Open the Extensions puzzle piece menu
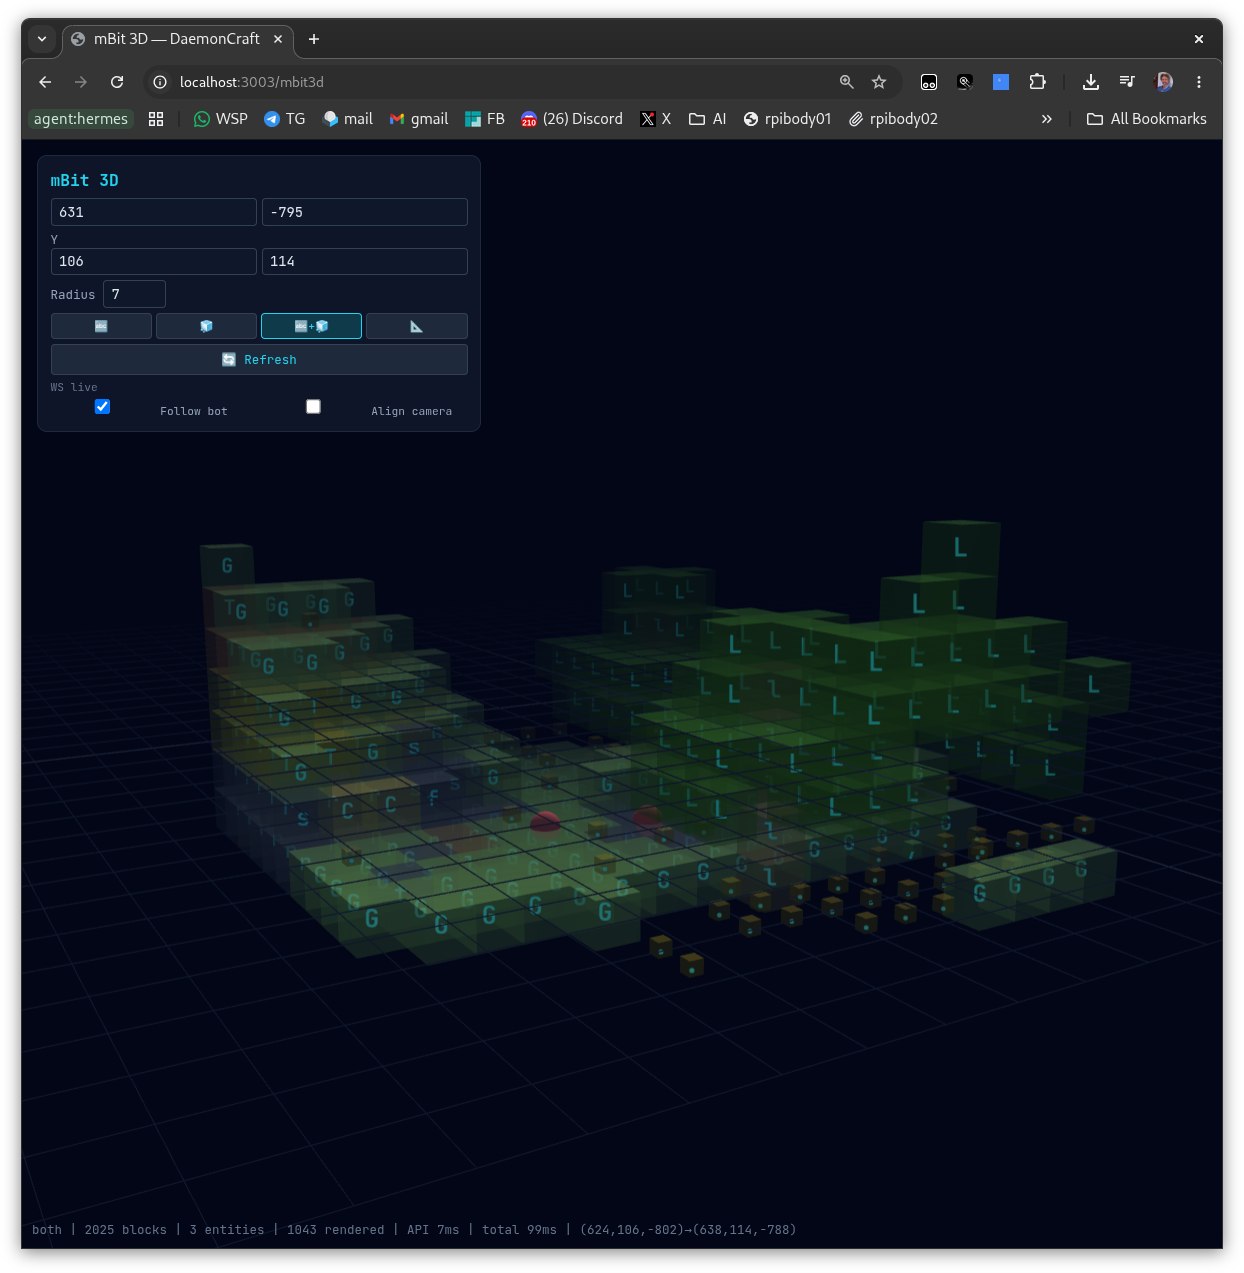1244x1273 pixels. click(x=1037, y=82)
